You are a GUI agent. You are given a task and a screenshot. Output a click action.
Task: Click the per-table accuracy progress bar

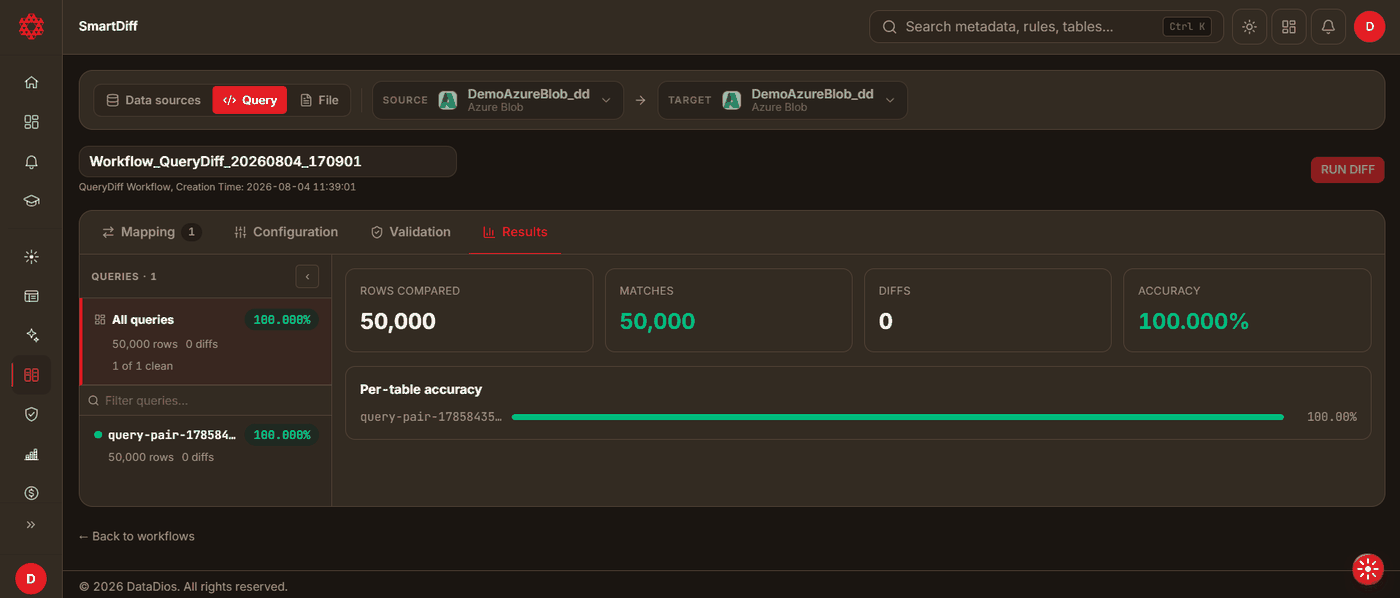897,417
